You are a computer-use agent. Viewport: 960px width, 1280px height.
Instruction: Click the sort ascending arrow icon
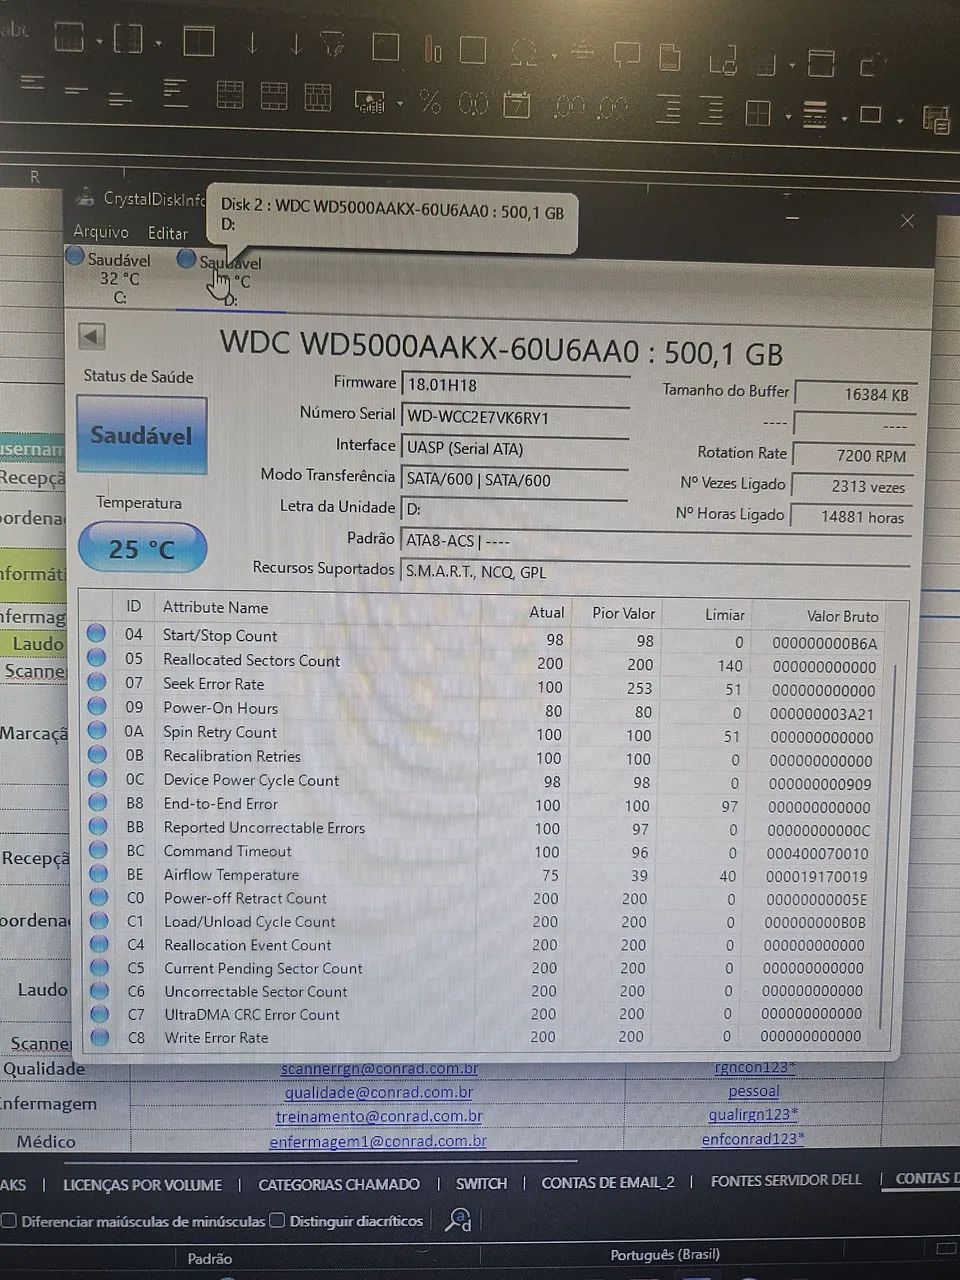click(x=252, y=44)
